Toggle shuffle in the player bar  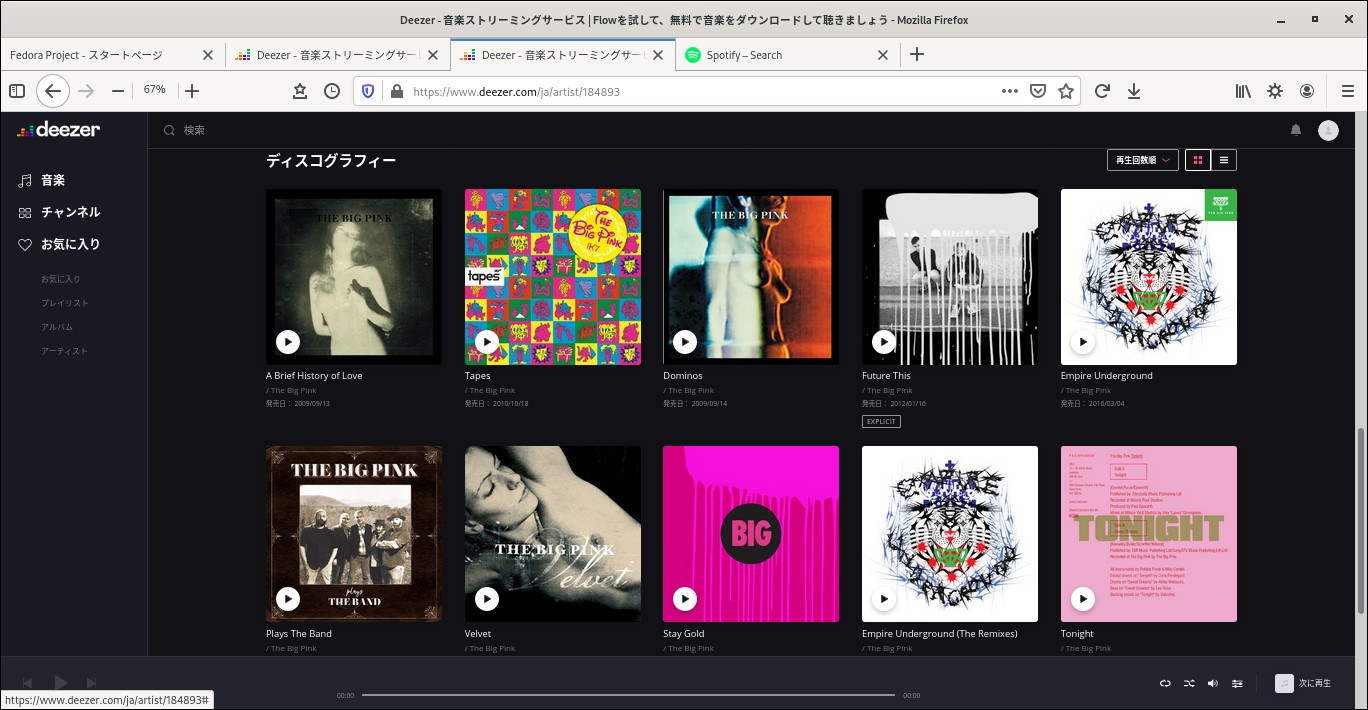pyautogui.click(x=1189, y=683)
